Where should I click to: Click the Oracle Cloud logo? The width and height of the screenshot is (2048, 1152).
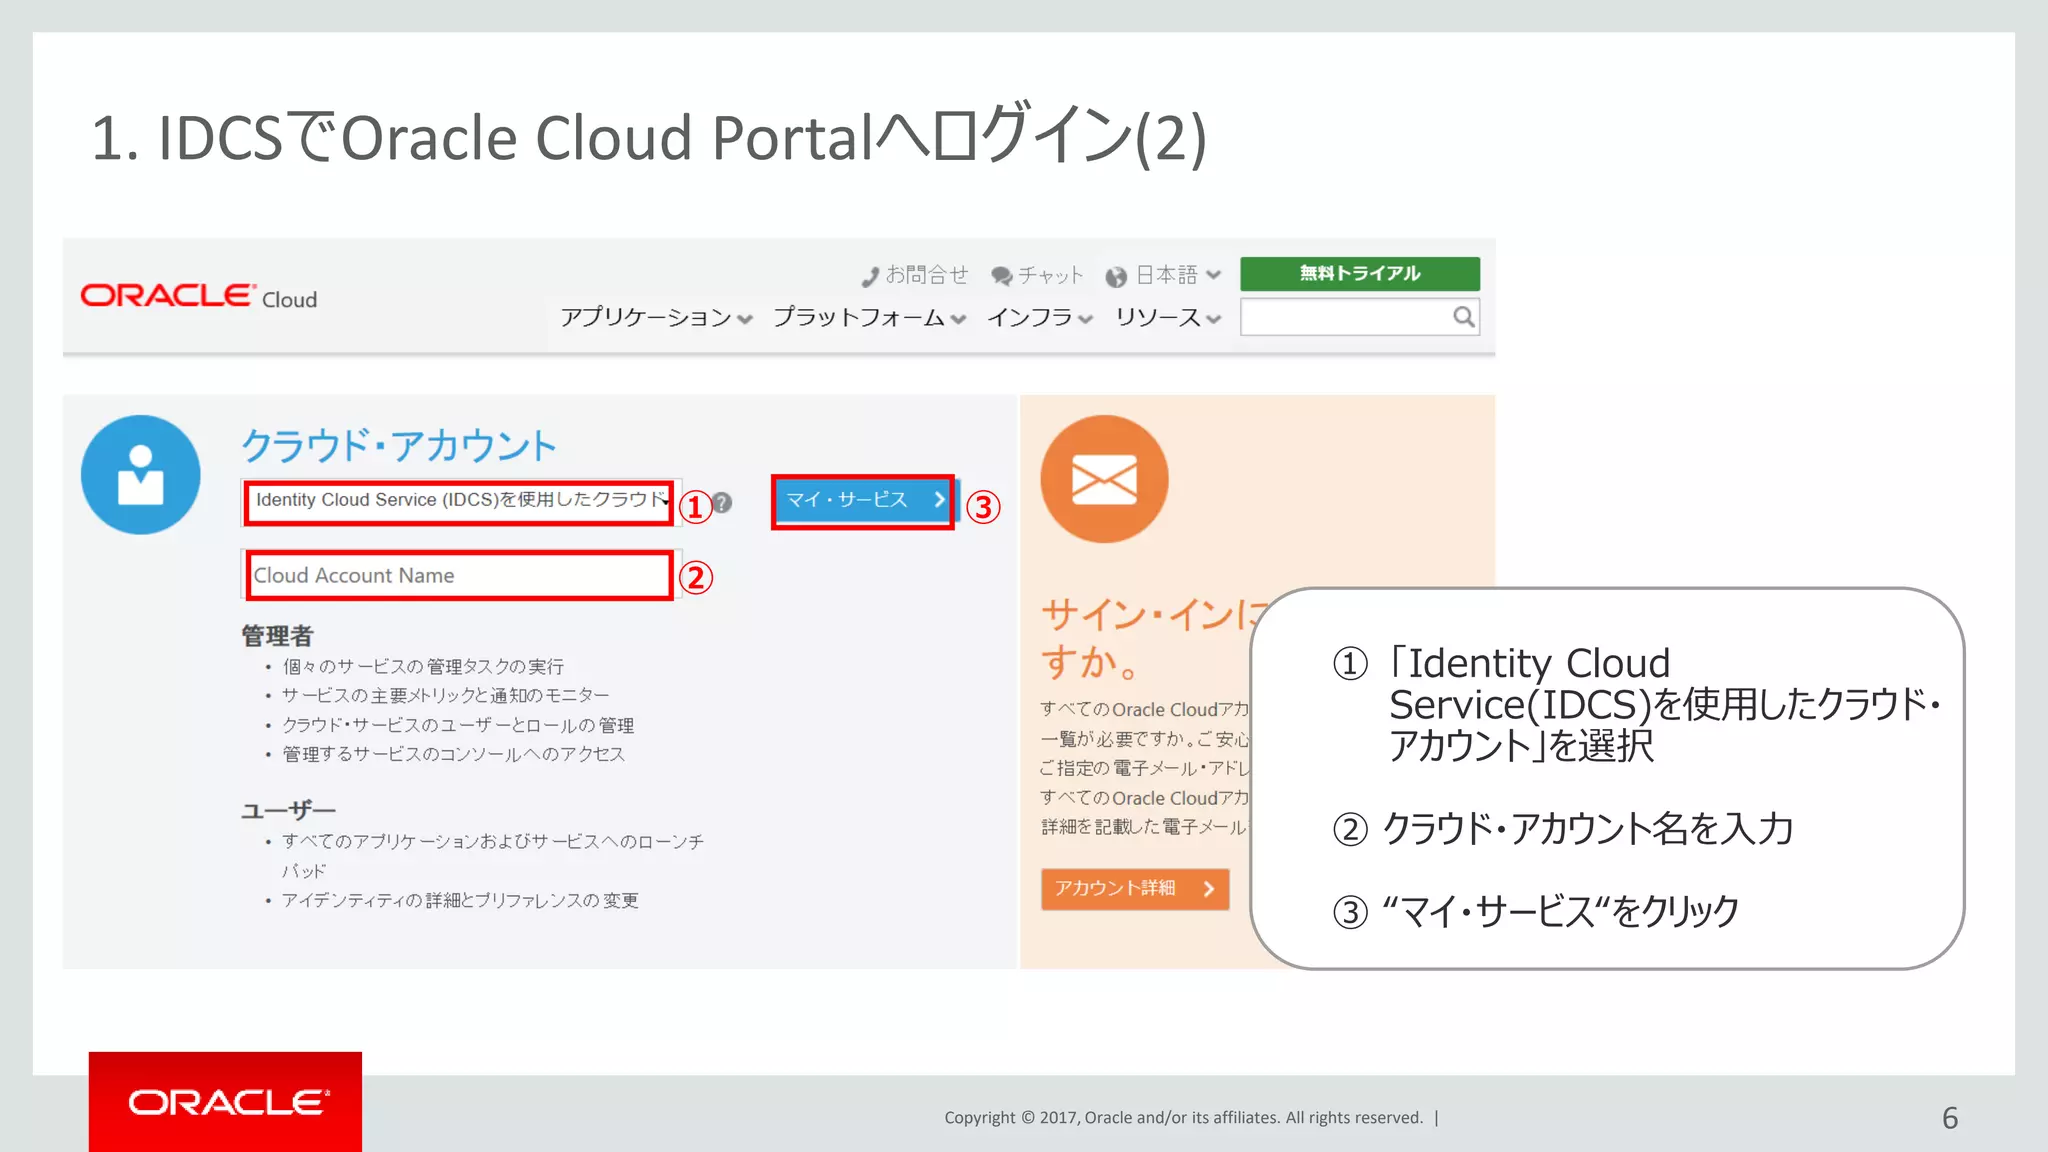pos(199,296)
